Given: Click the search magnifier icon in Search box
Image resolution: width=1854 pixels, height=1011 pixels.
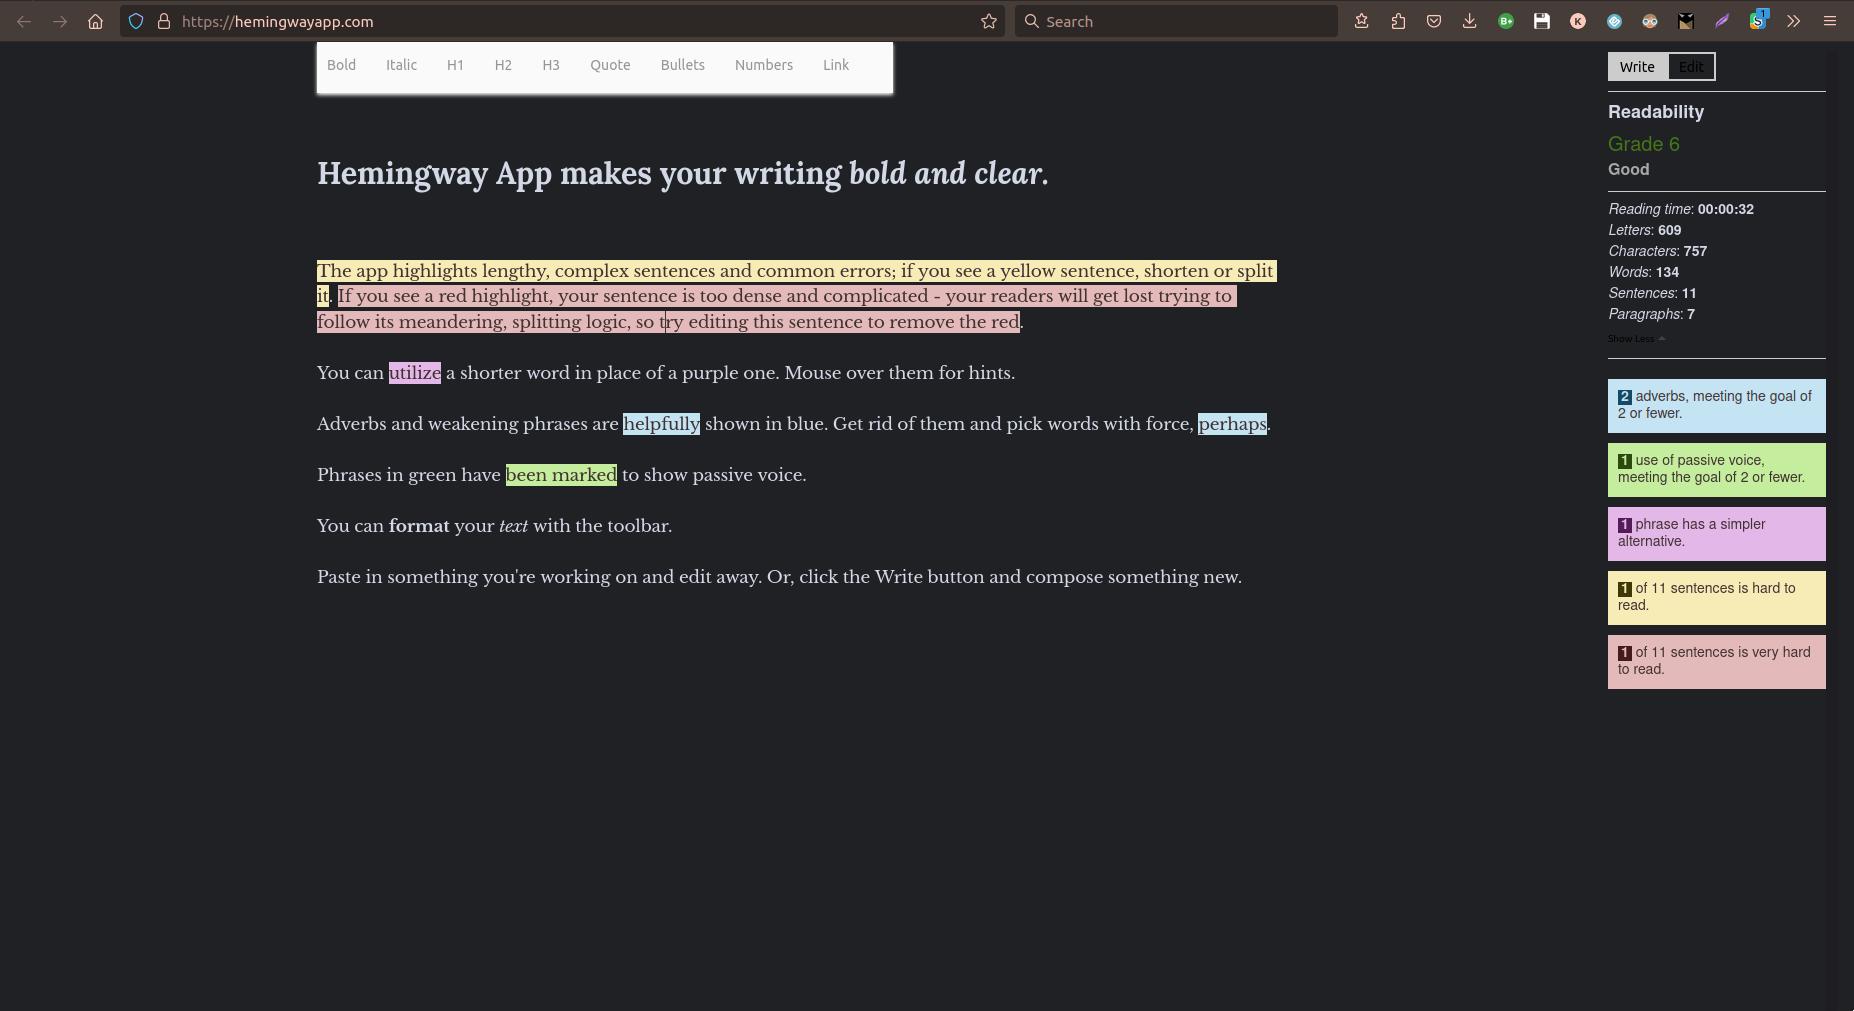Looking at the screenshot, I should (1032, 21).
